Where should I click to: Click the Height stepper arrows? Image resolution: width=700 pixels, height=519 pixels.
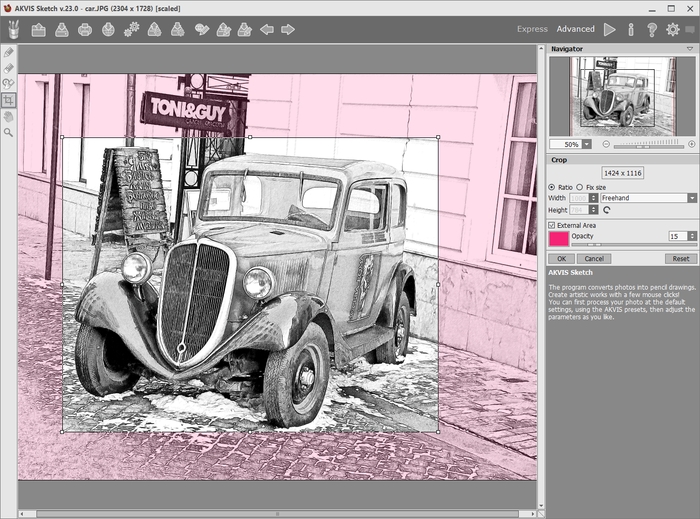pyautogui.click(x=593, y=210)
